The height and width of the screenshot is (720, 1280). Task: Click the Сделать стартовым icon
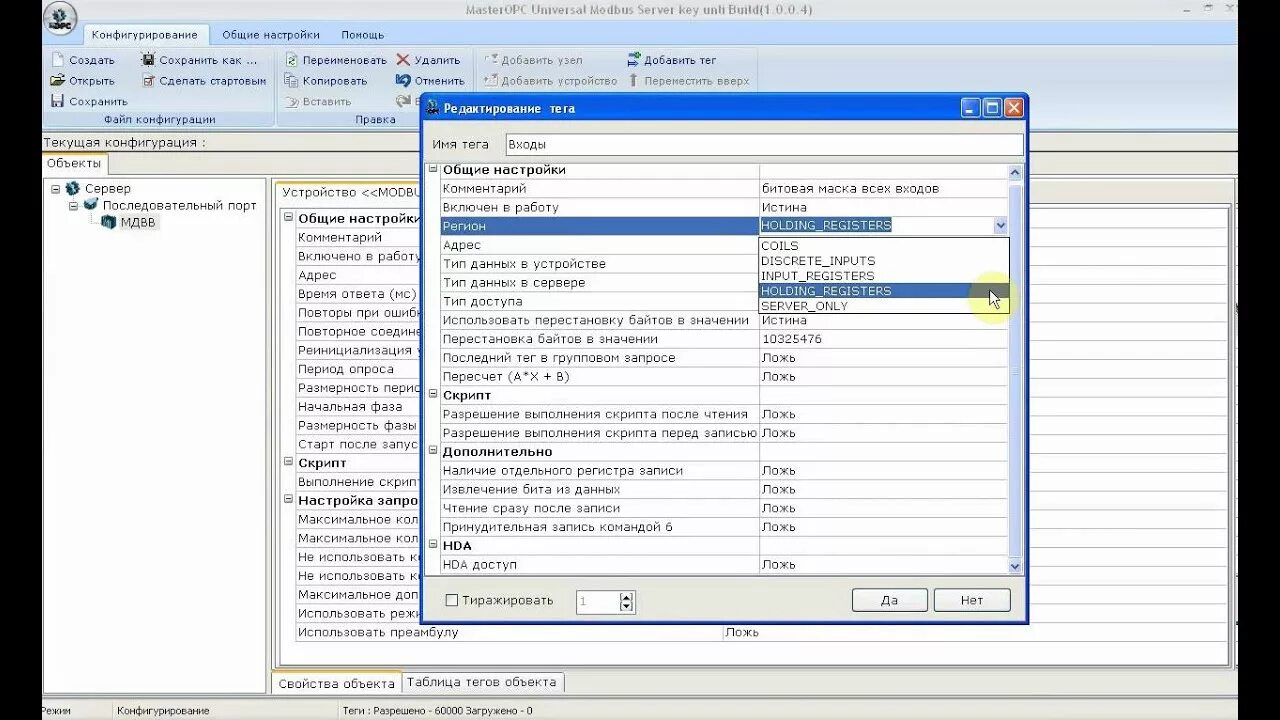[x=148, y=80]
